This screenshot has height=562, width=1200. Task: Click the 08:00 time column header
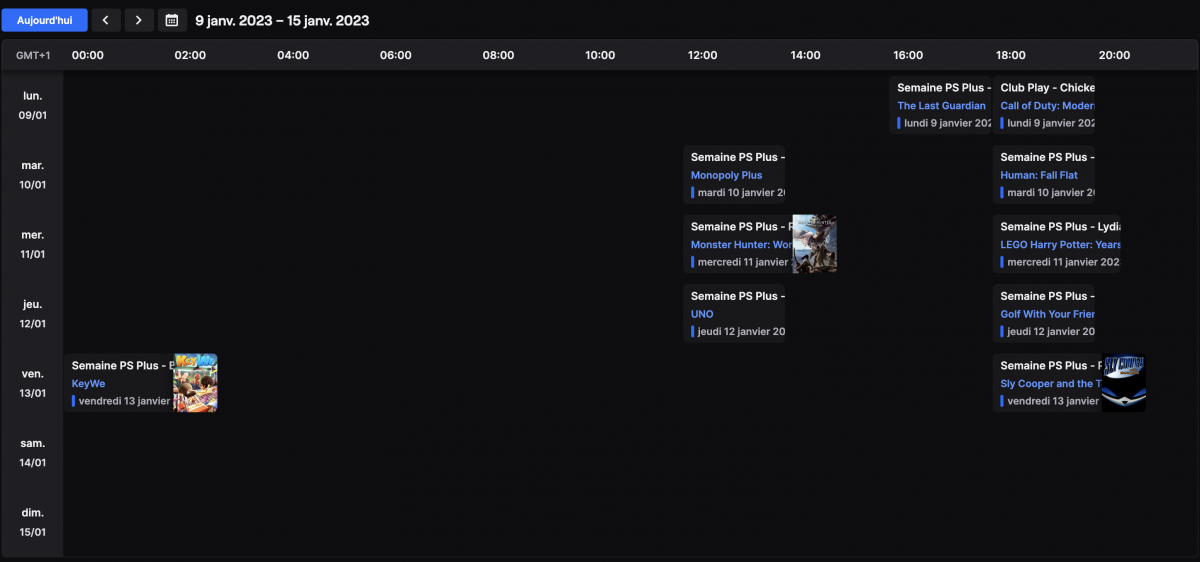pos(498,55)
